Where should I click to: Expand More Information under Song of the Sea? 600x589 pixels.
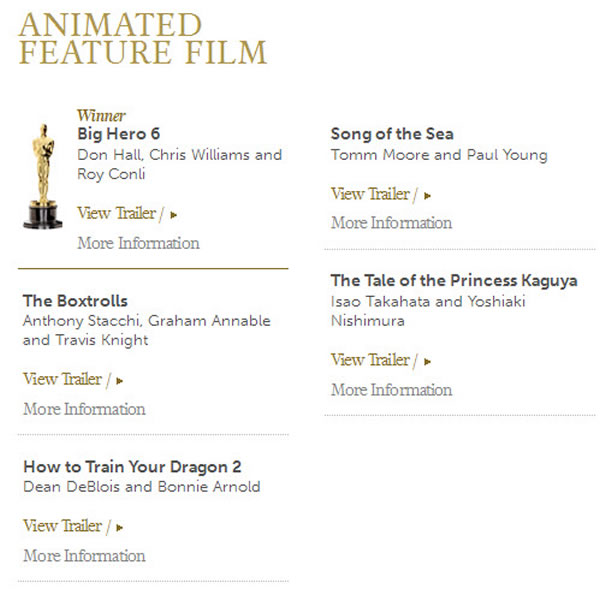point(391,223)
